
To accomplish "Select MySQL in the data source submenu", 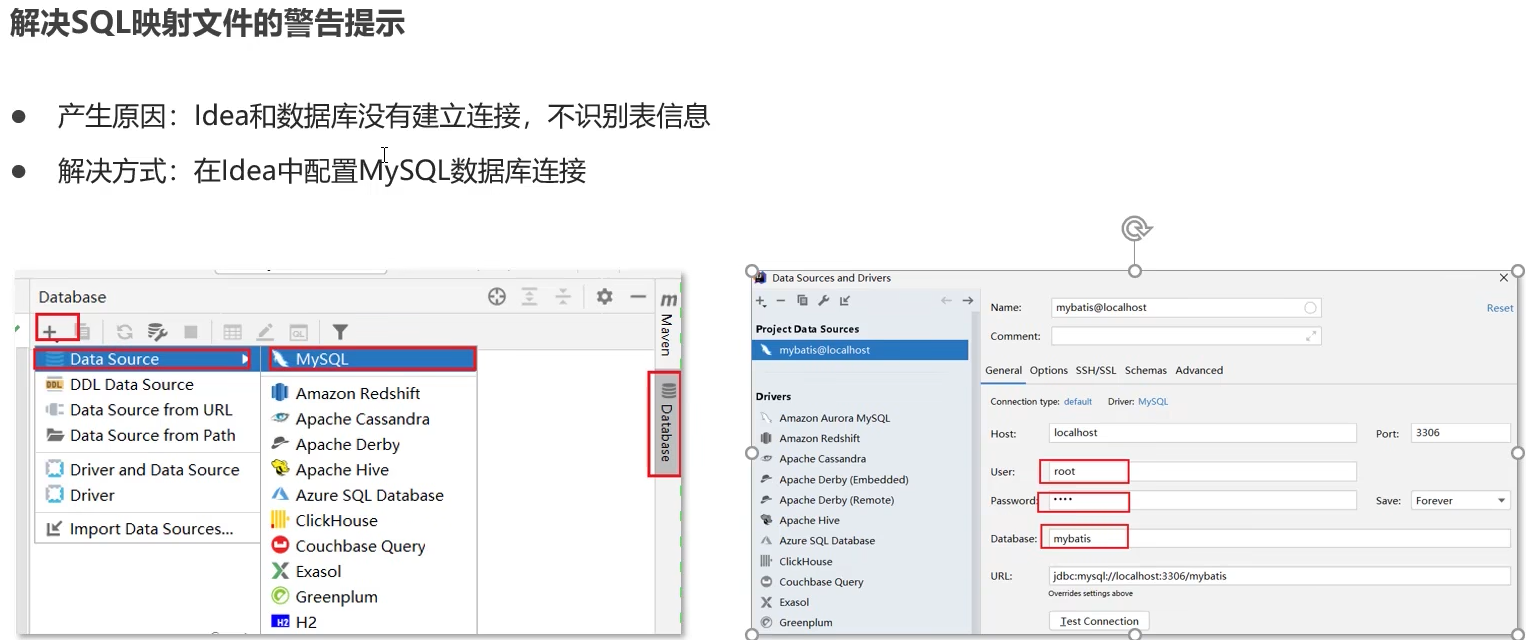I will point(370,359).
